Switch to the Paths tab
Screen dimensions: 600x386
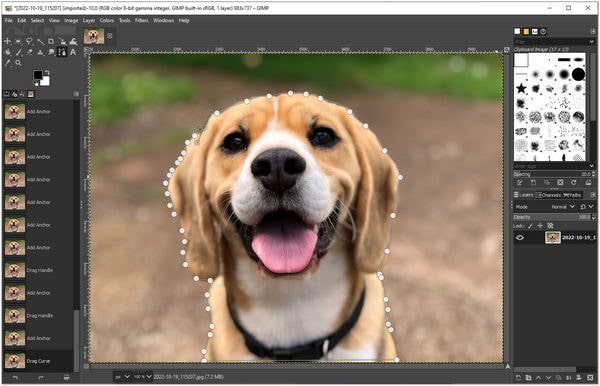[x=572, y=195]
